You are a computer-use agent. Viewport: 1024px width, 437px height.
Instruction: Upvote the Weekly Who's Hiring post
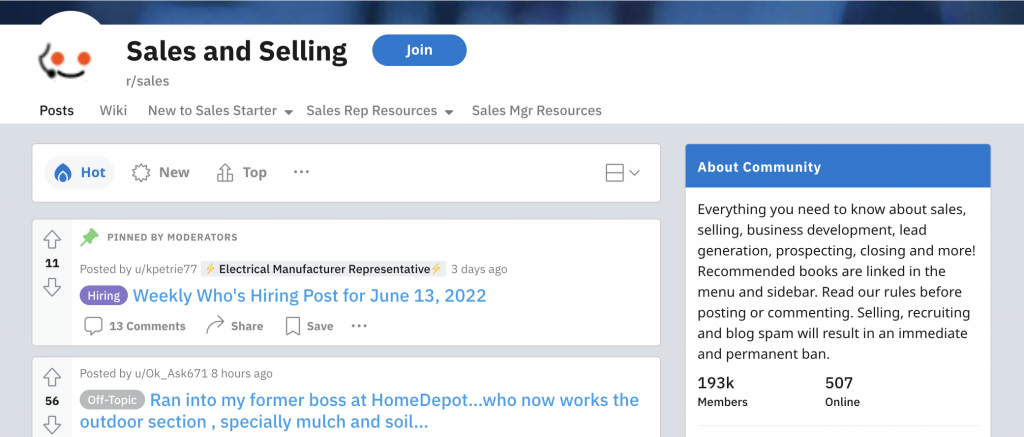coord(52,240)
